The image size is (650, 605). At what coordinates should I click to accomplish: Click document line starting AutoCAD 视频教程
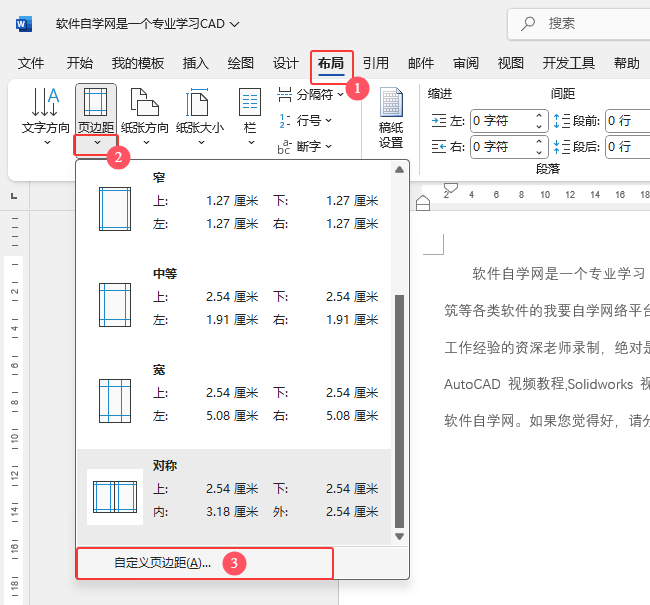547,384
